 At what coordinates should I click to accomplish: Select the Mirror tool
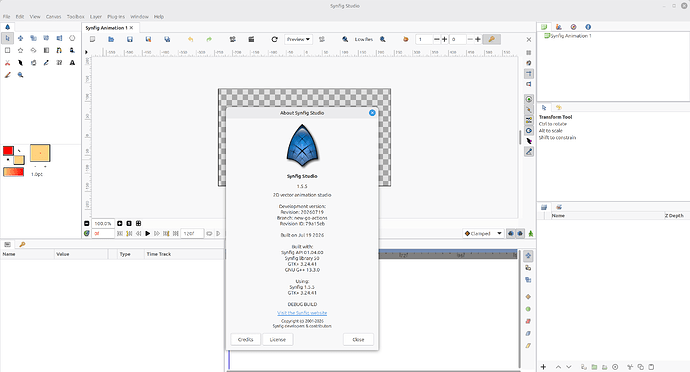pos(59,39)
